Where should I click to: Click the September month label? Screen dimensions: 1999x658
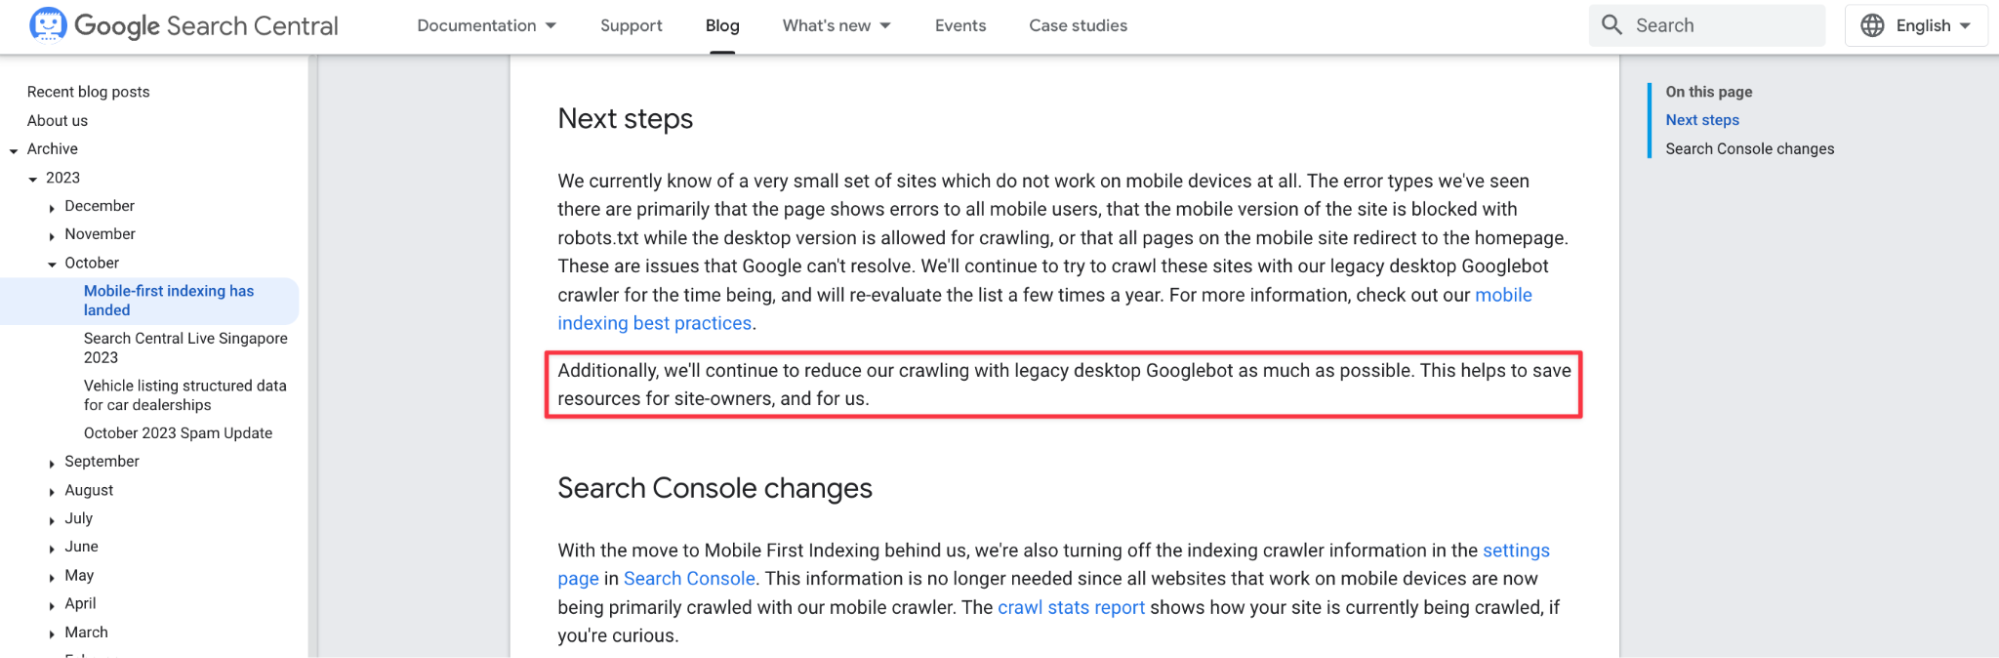coord(102,462)
